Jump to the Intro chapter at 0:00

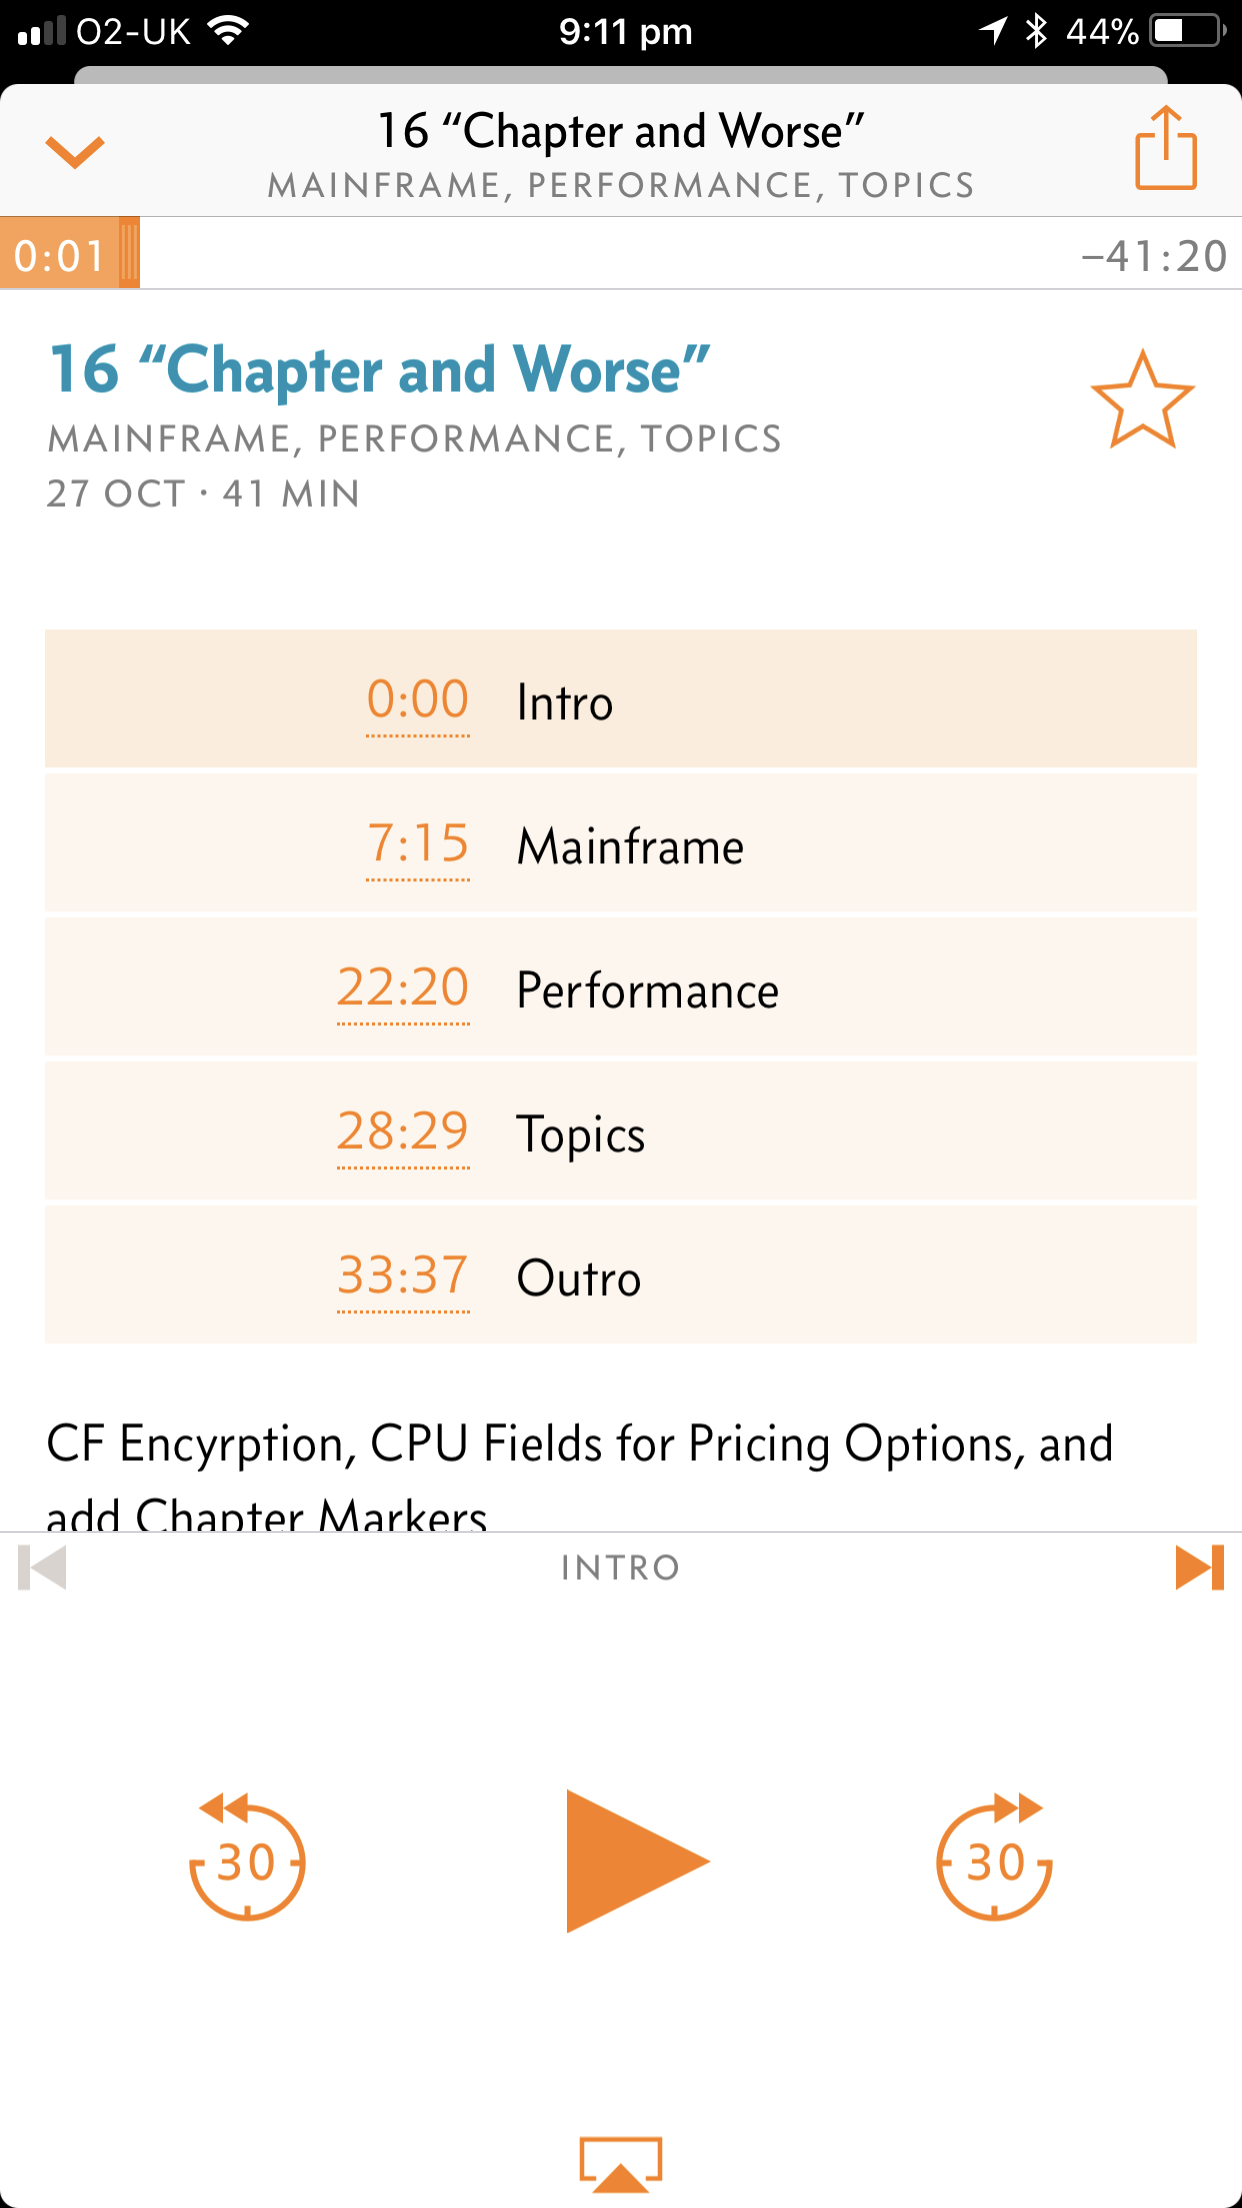click(x=620, y=700)
